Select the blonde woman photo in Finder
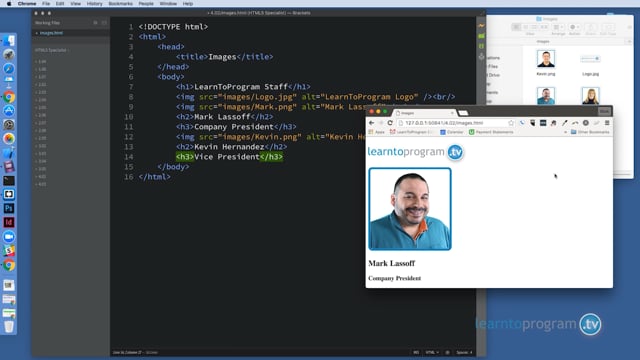The width and height of the screenshot is (640, 360). (x=590, y=96)
